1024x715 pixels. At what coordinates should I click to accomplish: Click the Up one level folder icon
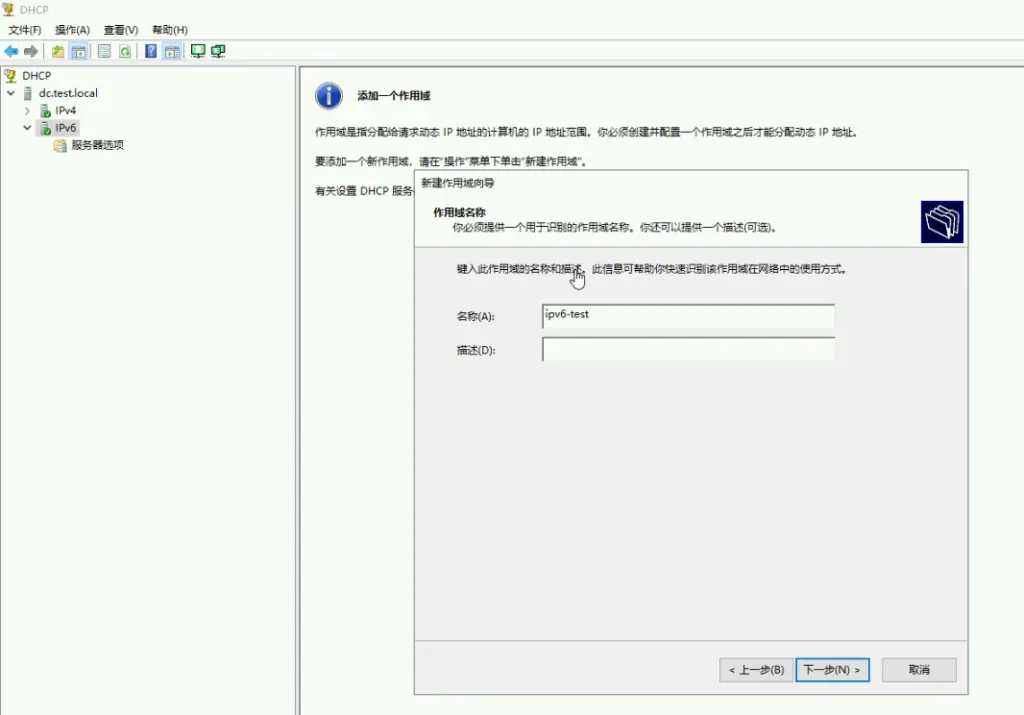58,51
